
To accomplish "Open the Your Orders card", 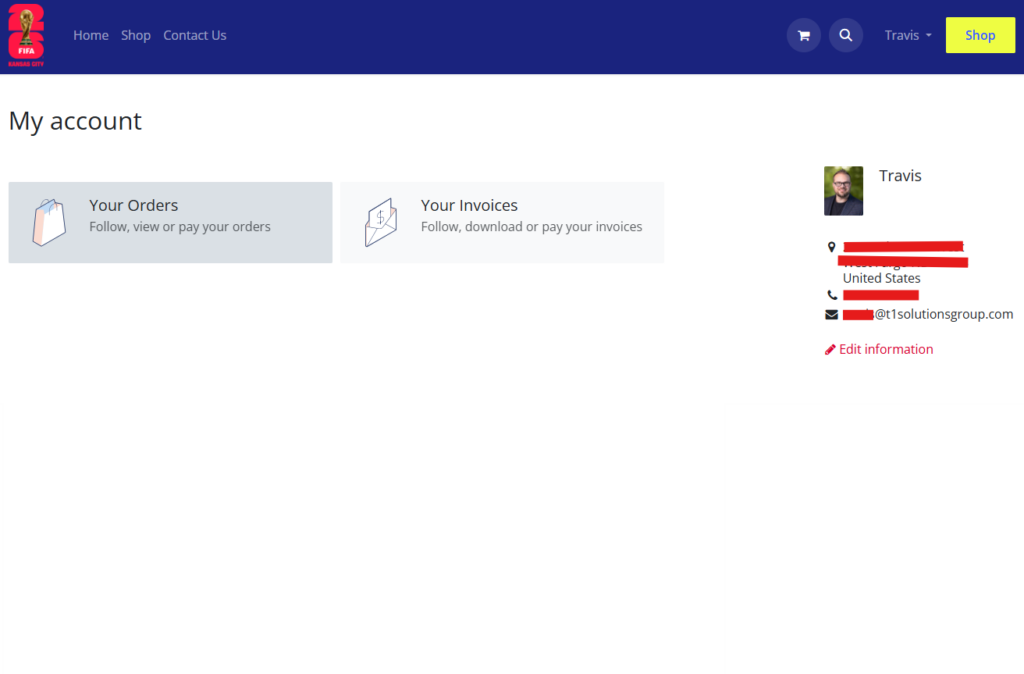I will [x=170, y=220].
